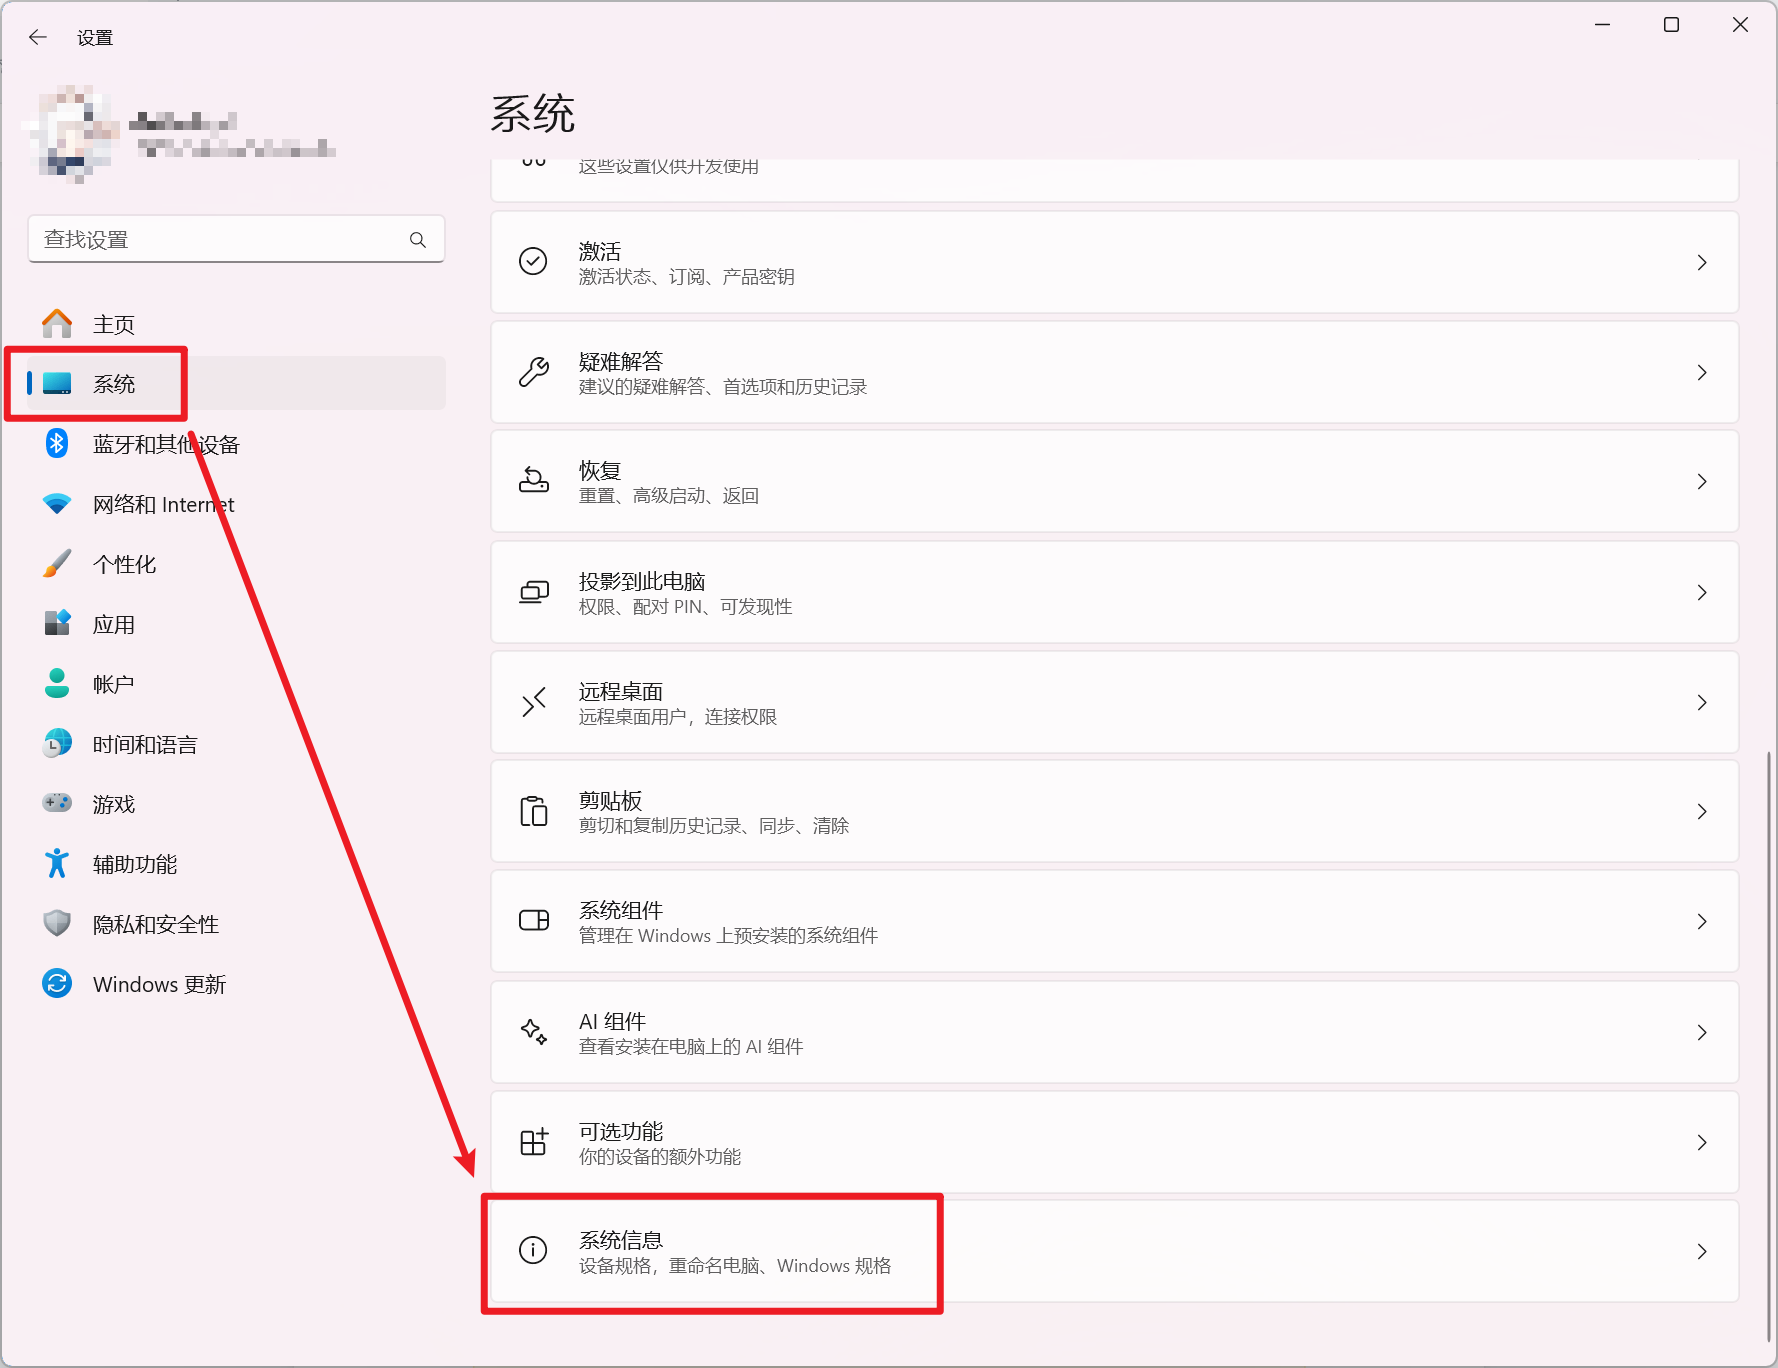
Task: Open 重置、高级启动、返回 subtitle
Action: (x=668, y=496)
